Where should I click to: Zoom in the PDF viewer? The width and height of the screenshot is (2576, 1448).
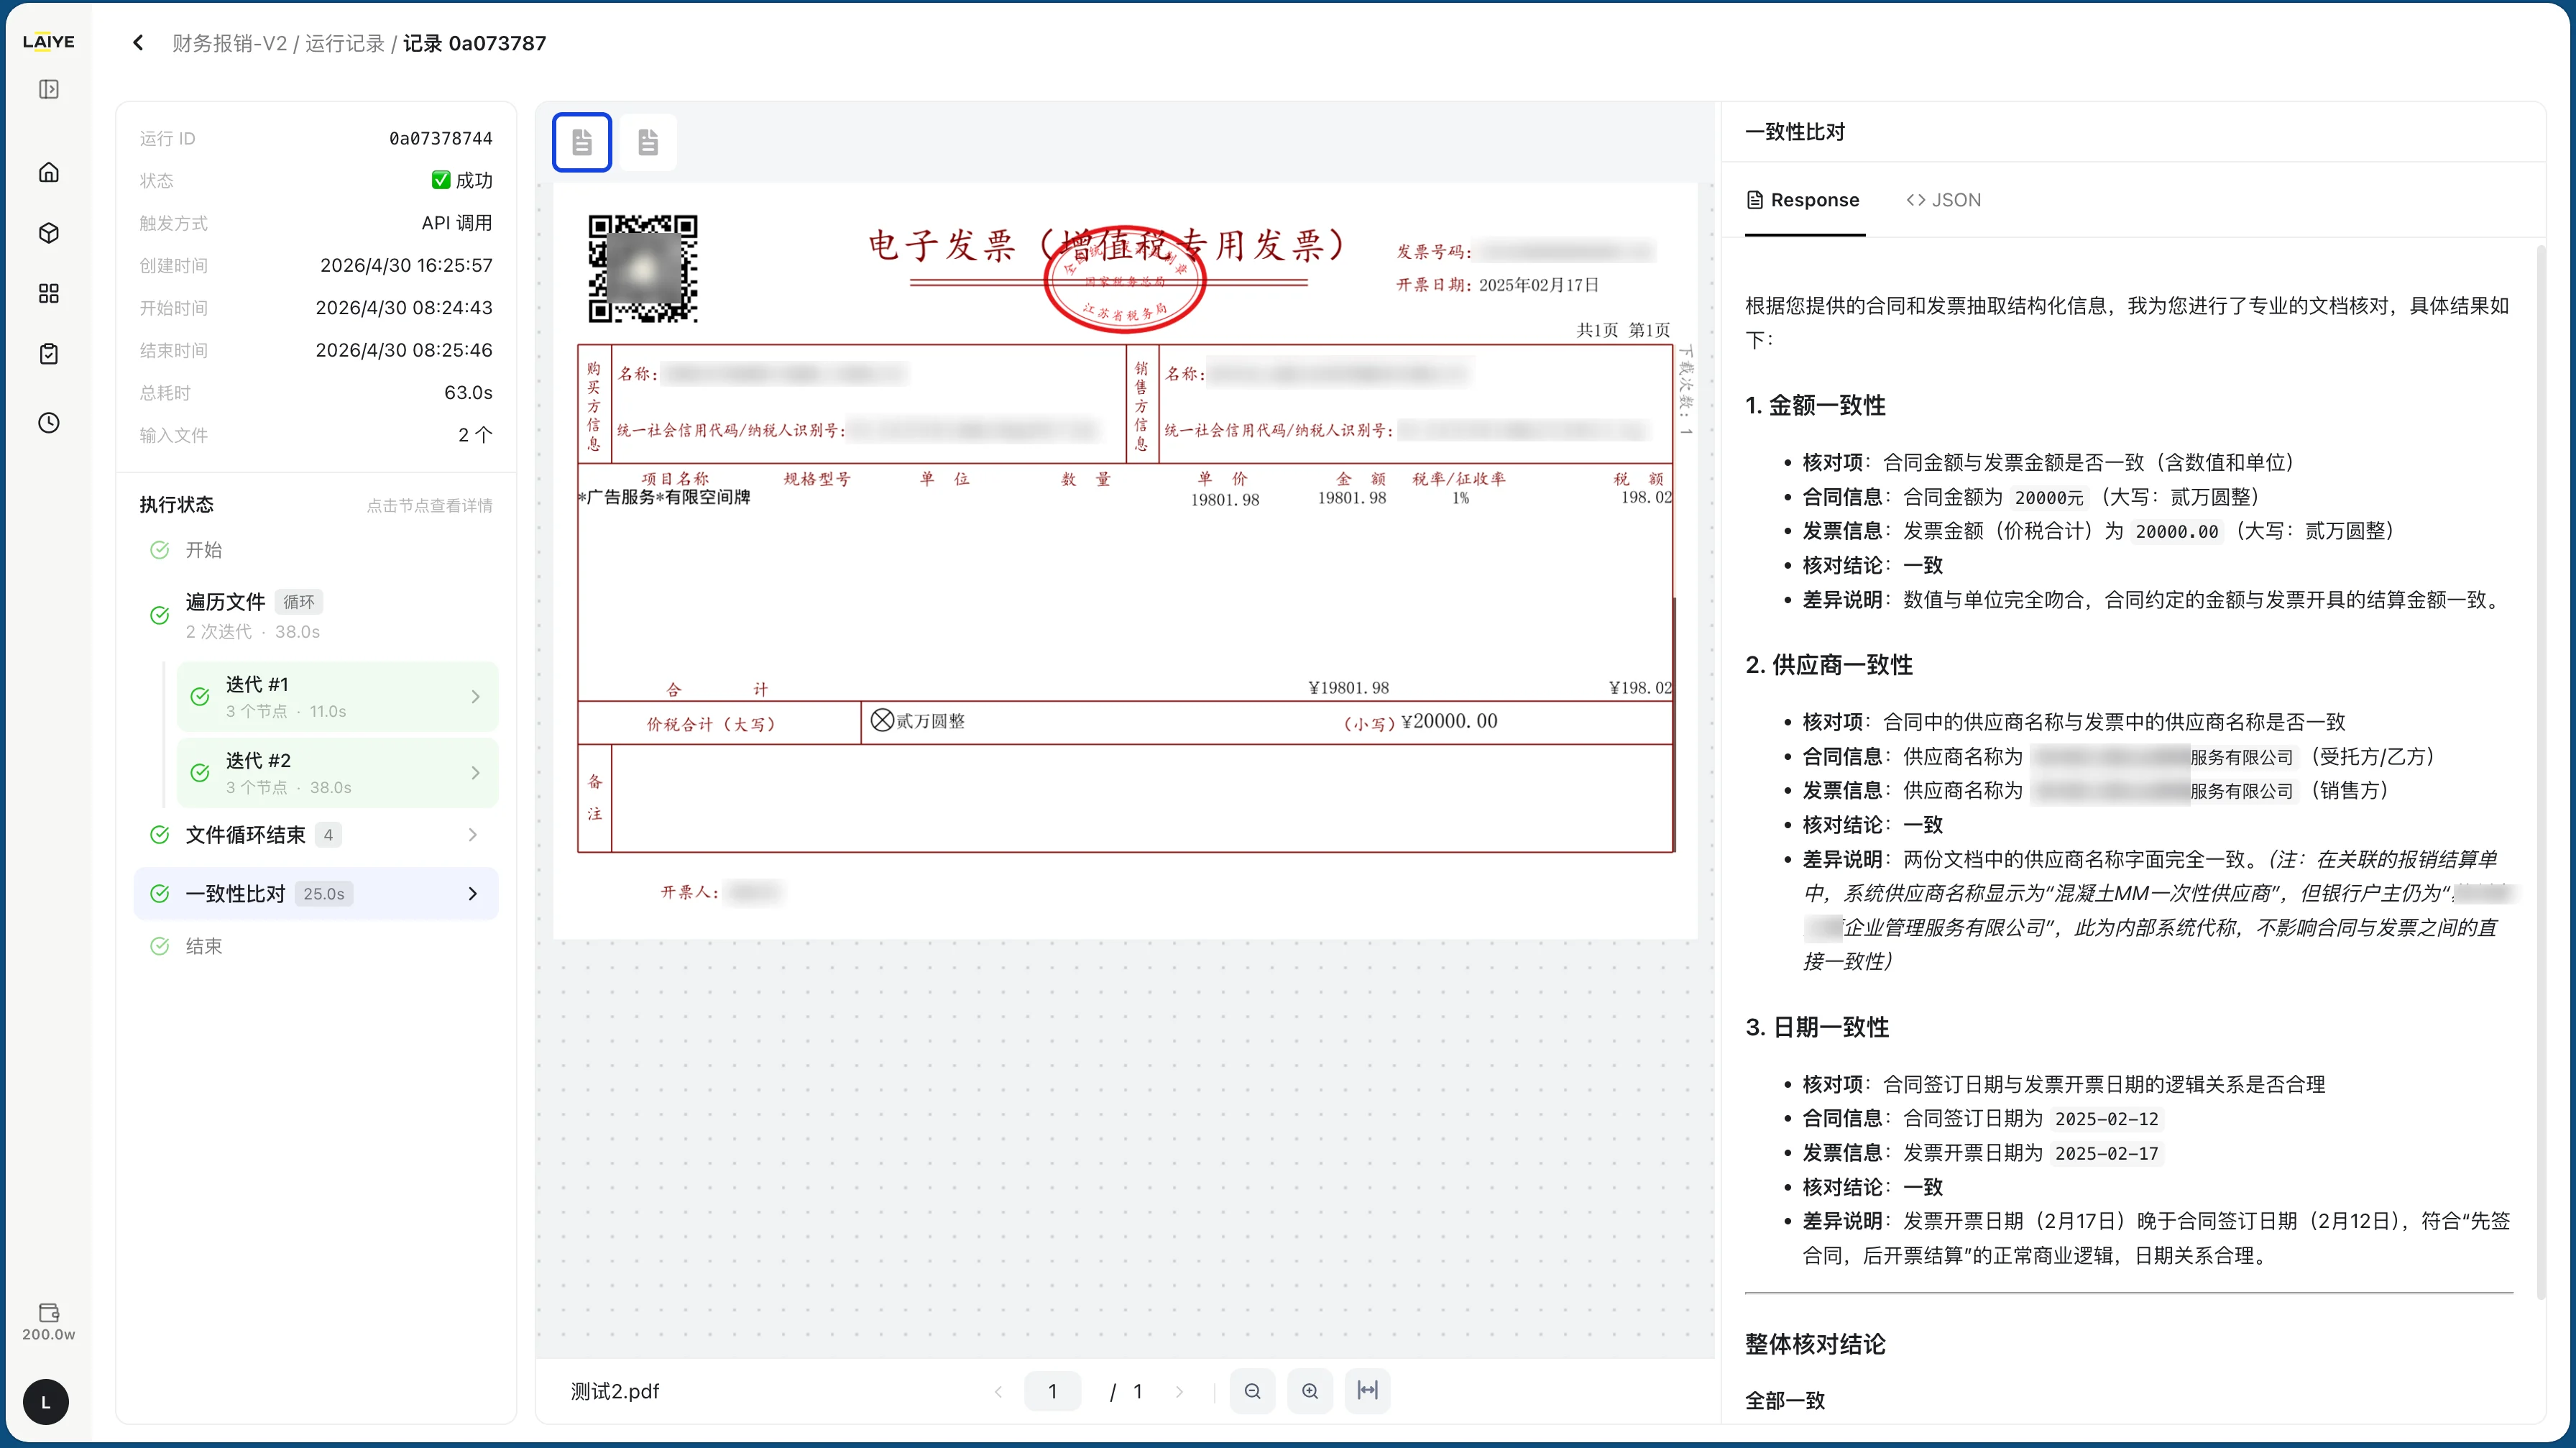(1310, 1391)
